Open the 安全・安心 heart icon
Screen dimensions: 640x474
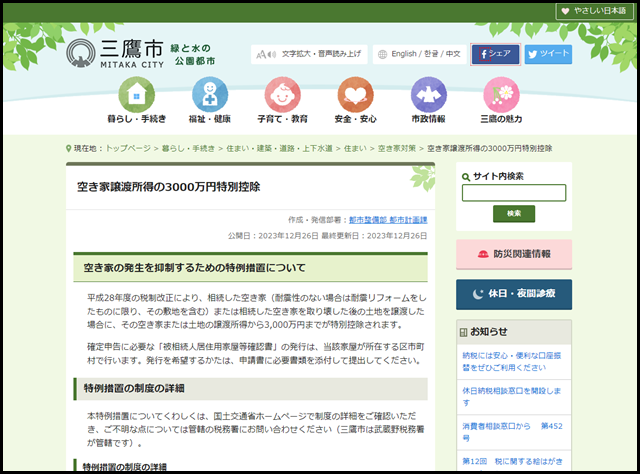(356, 95)
